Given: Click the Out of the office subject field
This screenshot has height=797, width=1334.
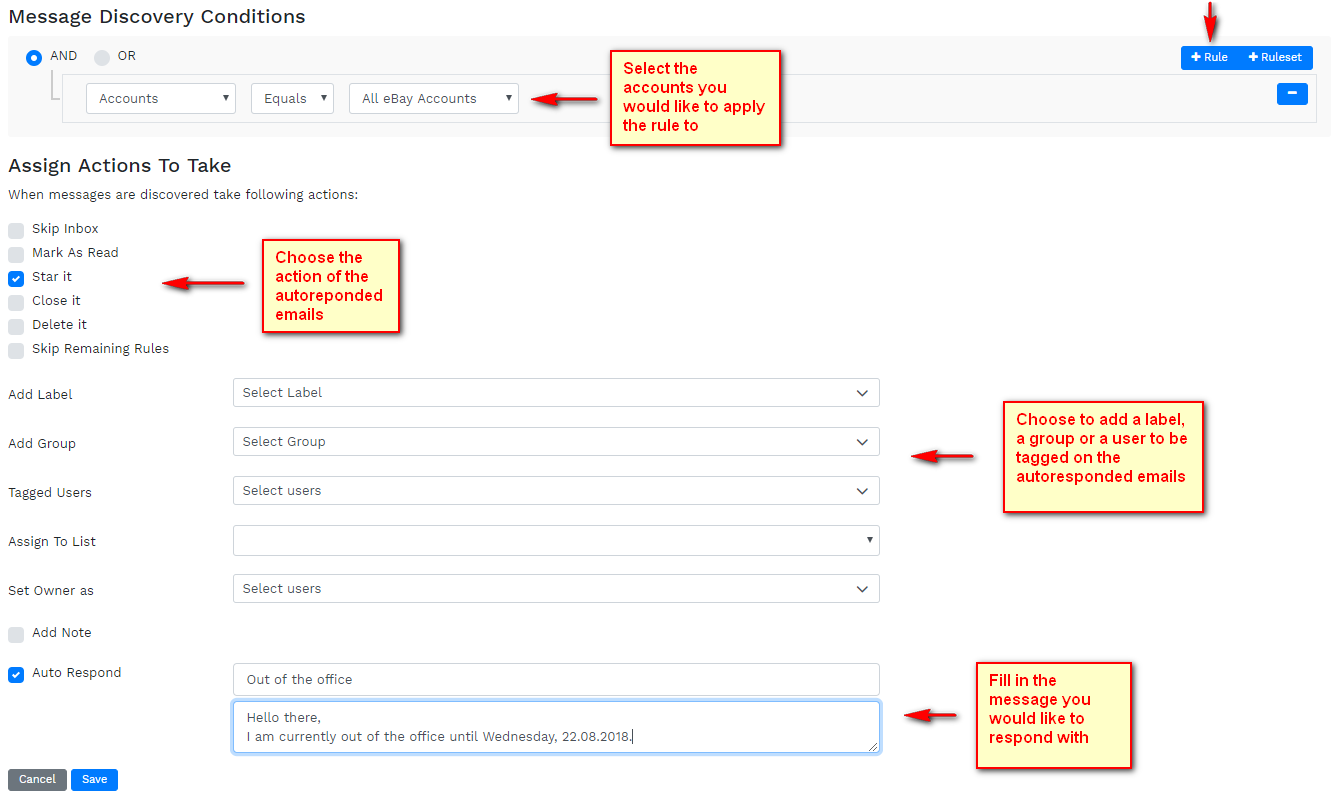Looking at the screenshot, I should tap(556, 679).
